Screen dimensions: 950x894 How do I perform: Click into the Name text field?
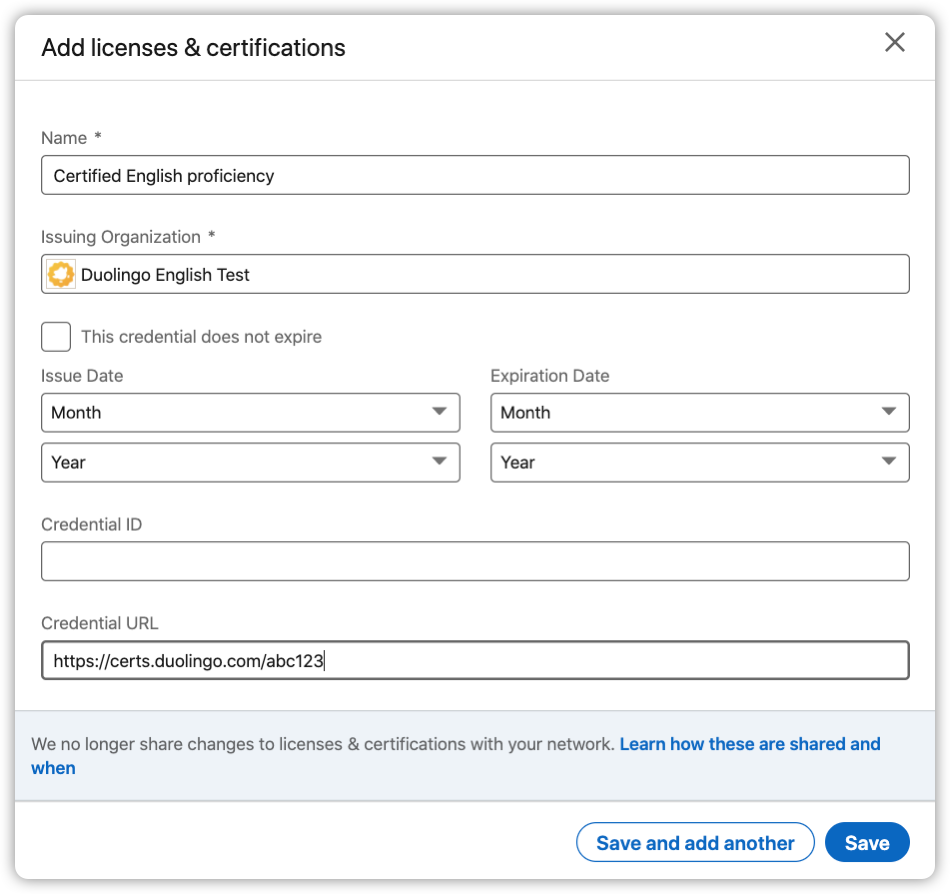(x=475, y=175)
